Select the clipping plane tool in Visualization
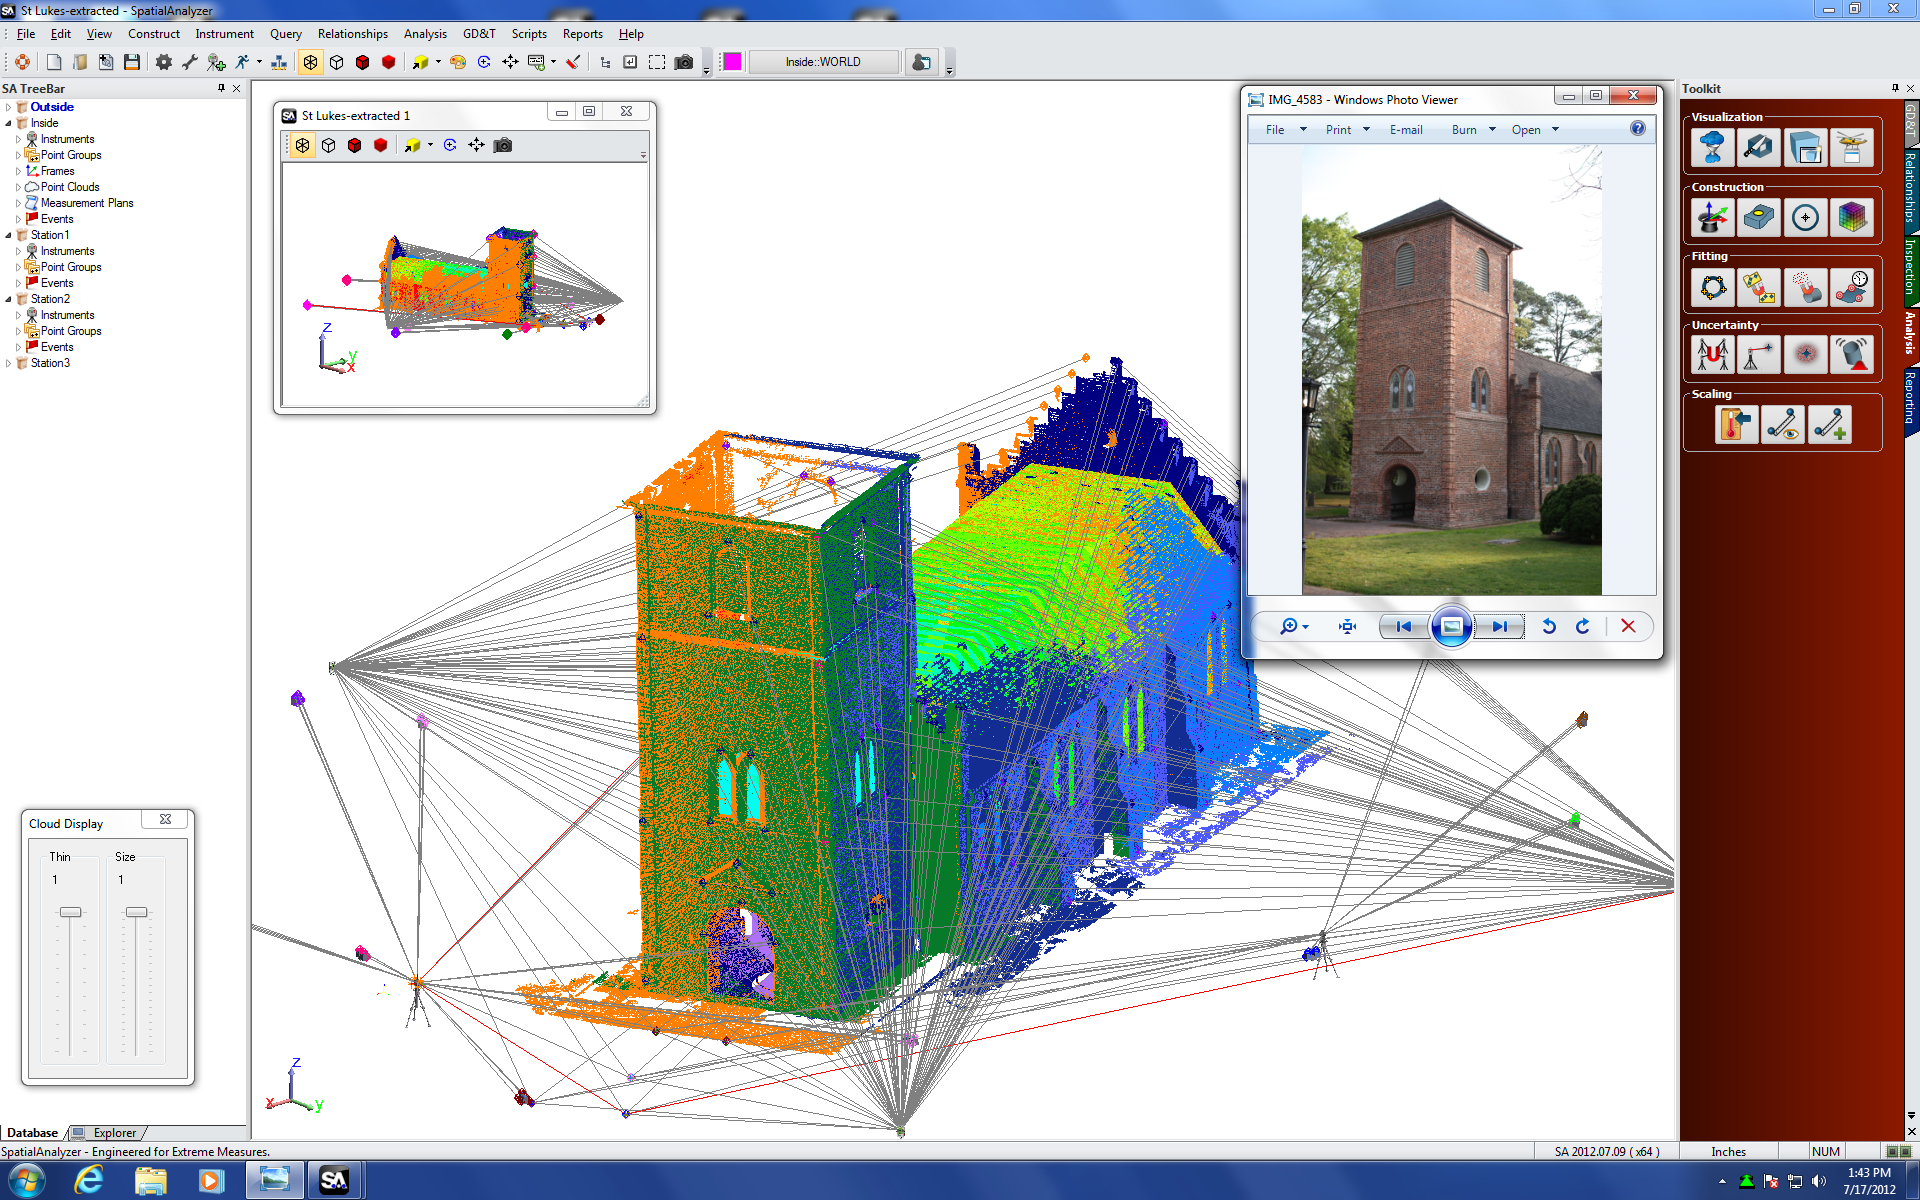Viewport: 1920px width, 1200px height. [1759, 147]
